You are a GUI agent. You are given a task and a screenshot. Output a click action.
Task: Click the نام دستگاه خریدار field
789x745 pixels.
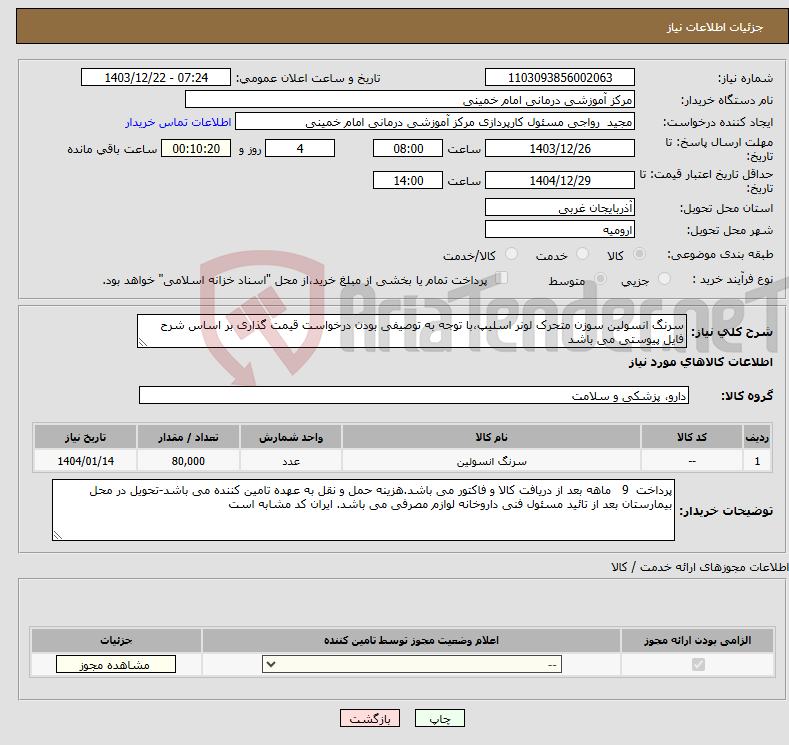click(x=410, y=100)
